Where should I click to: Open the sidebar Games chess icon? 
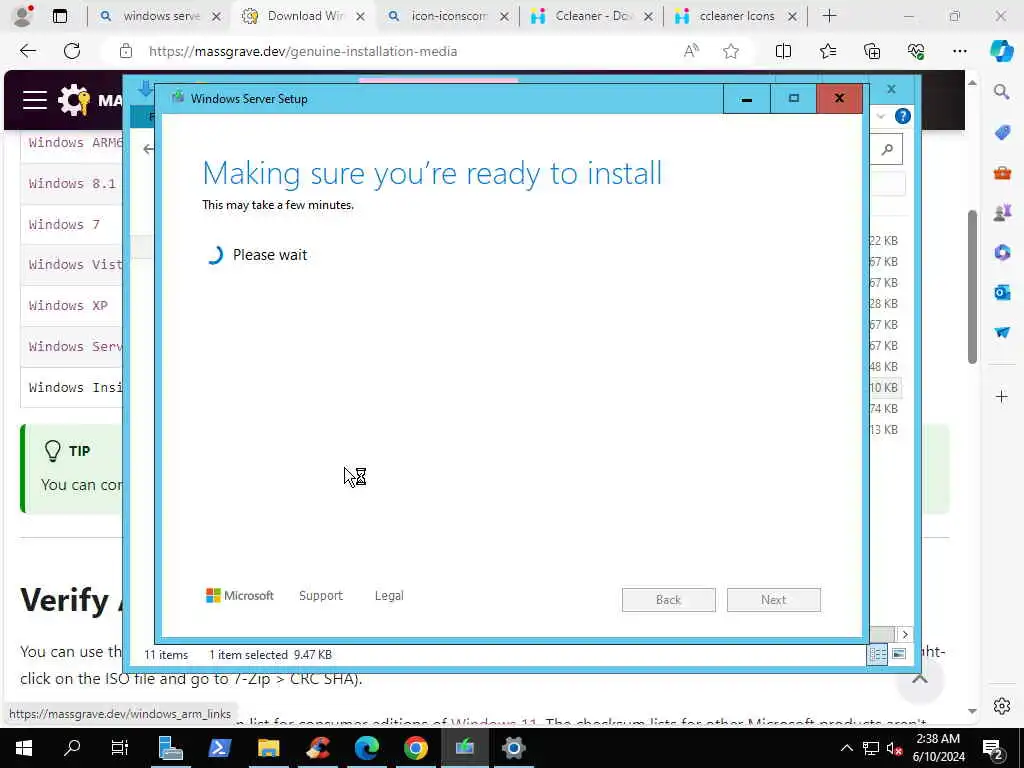(x=1002, y=212)
